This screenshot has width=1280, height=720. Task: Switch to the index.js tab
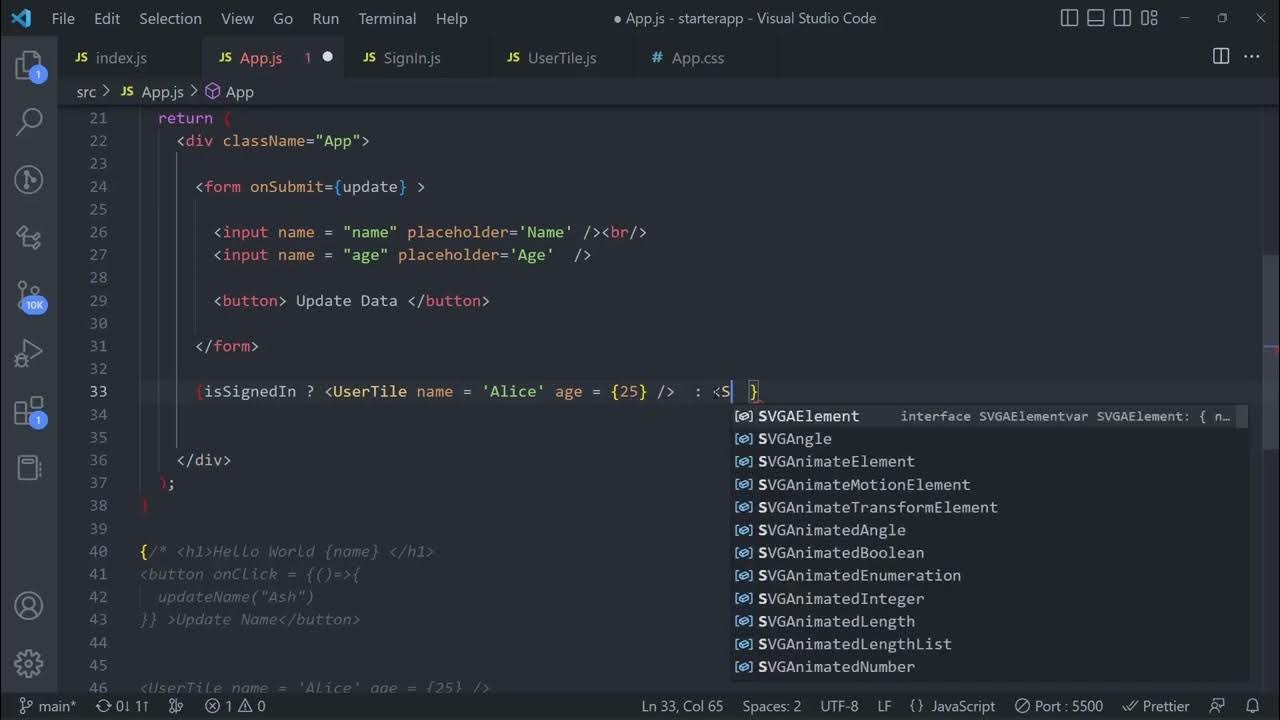[130, 58]
